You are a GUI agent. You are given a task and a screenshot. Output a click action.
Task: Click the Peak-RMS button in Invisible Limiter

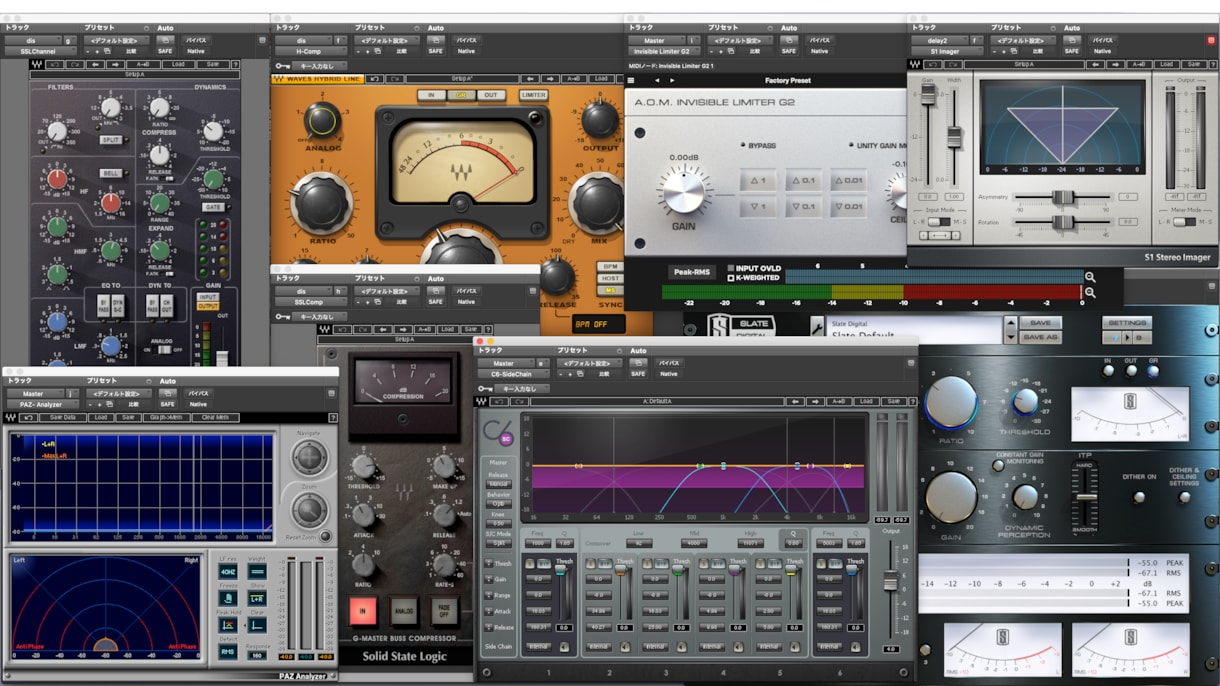coord(692,271)
